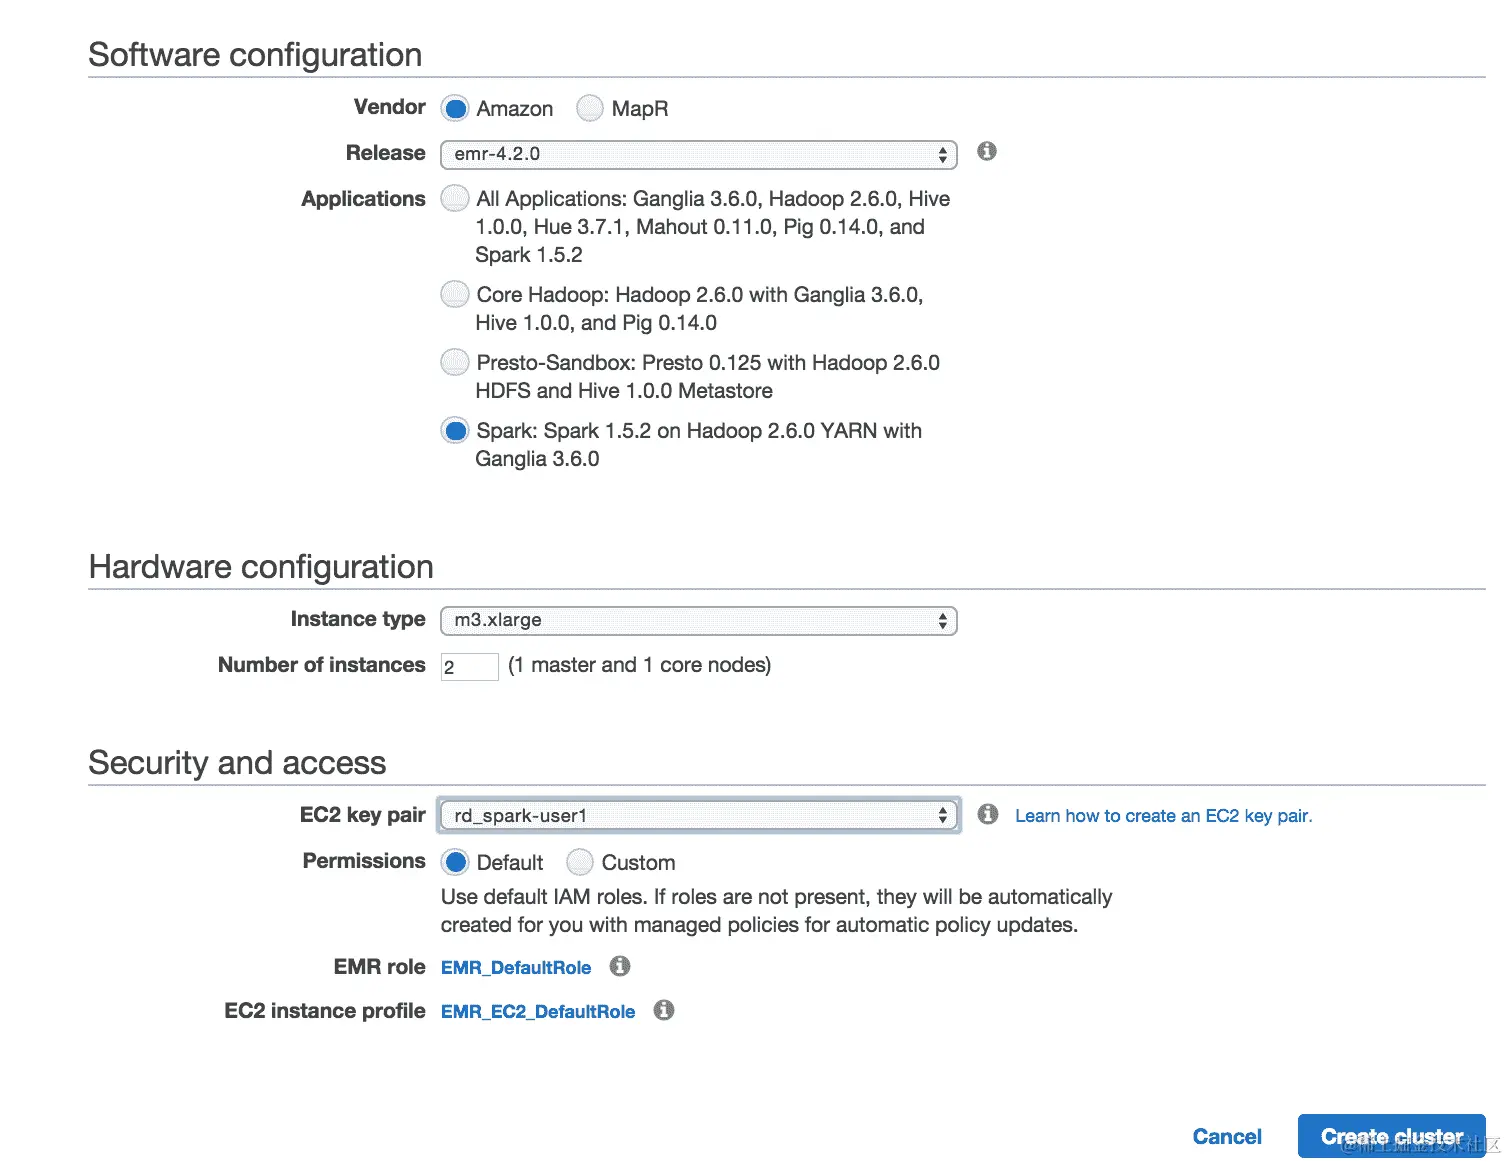Choose the All Applications option
This screenshot has height=1162, width=1508.
coord(455,198)
